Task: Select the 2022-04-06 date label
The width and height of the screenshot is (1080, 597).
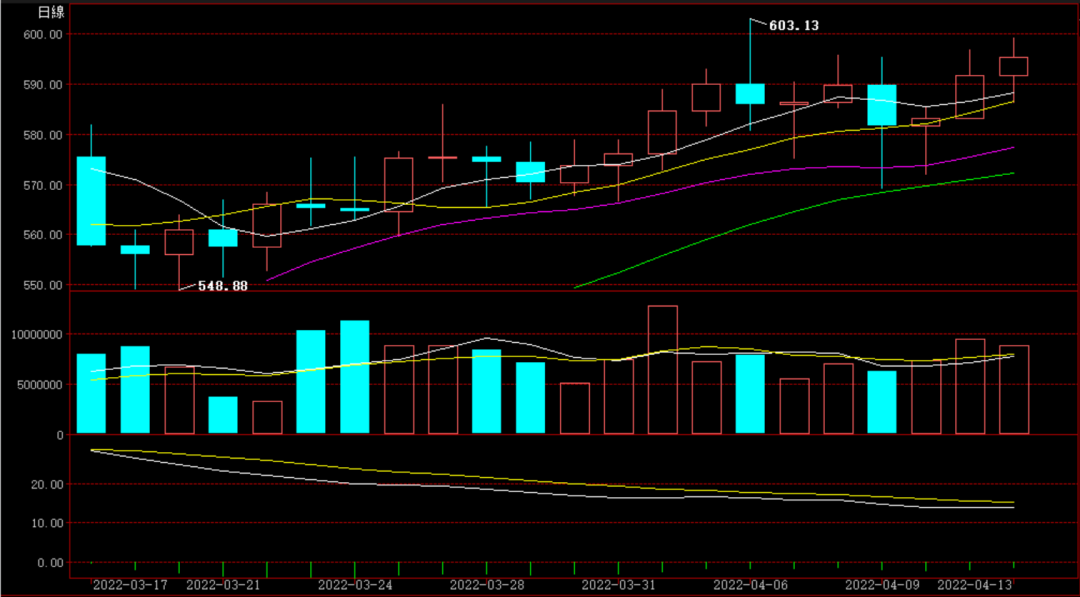Action: click(x=751, y=585)
